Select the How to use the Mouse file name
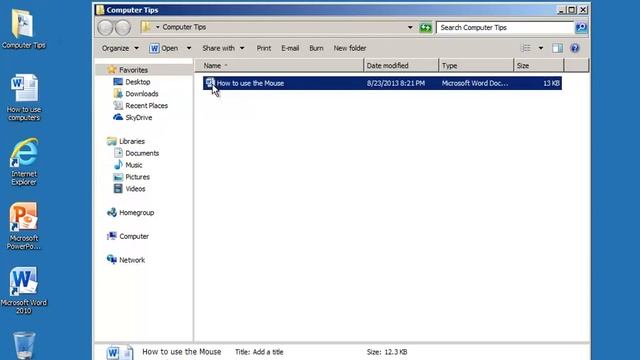The image size is (640, 360). coord(250,83)
